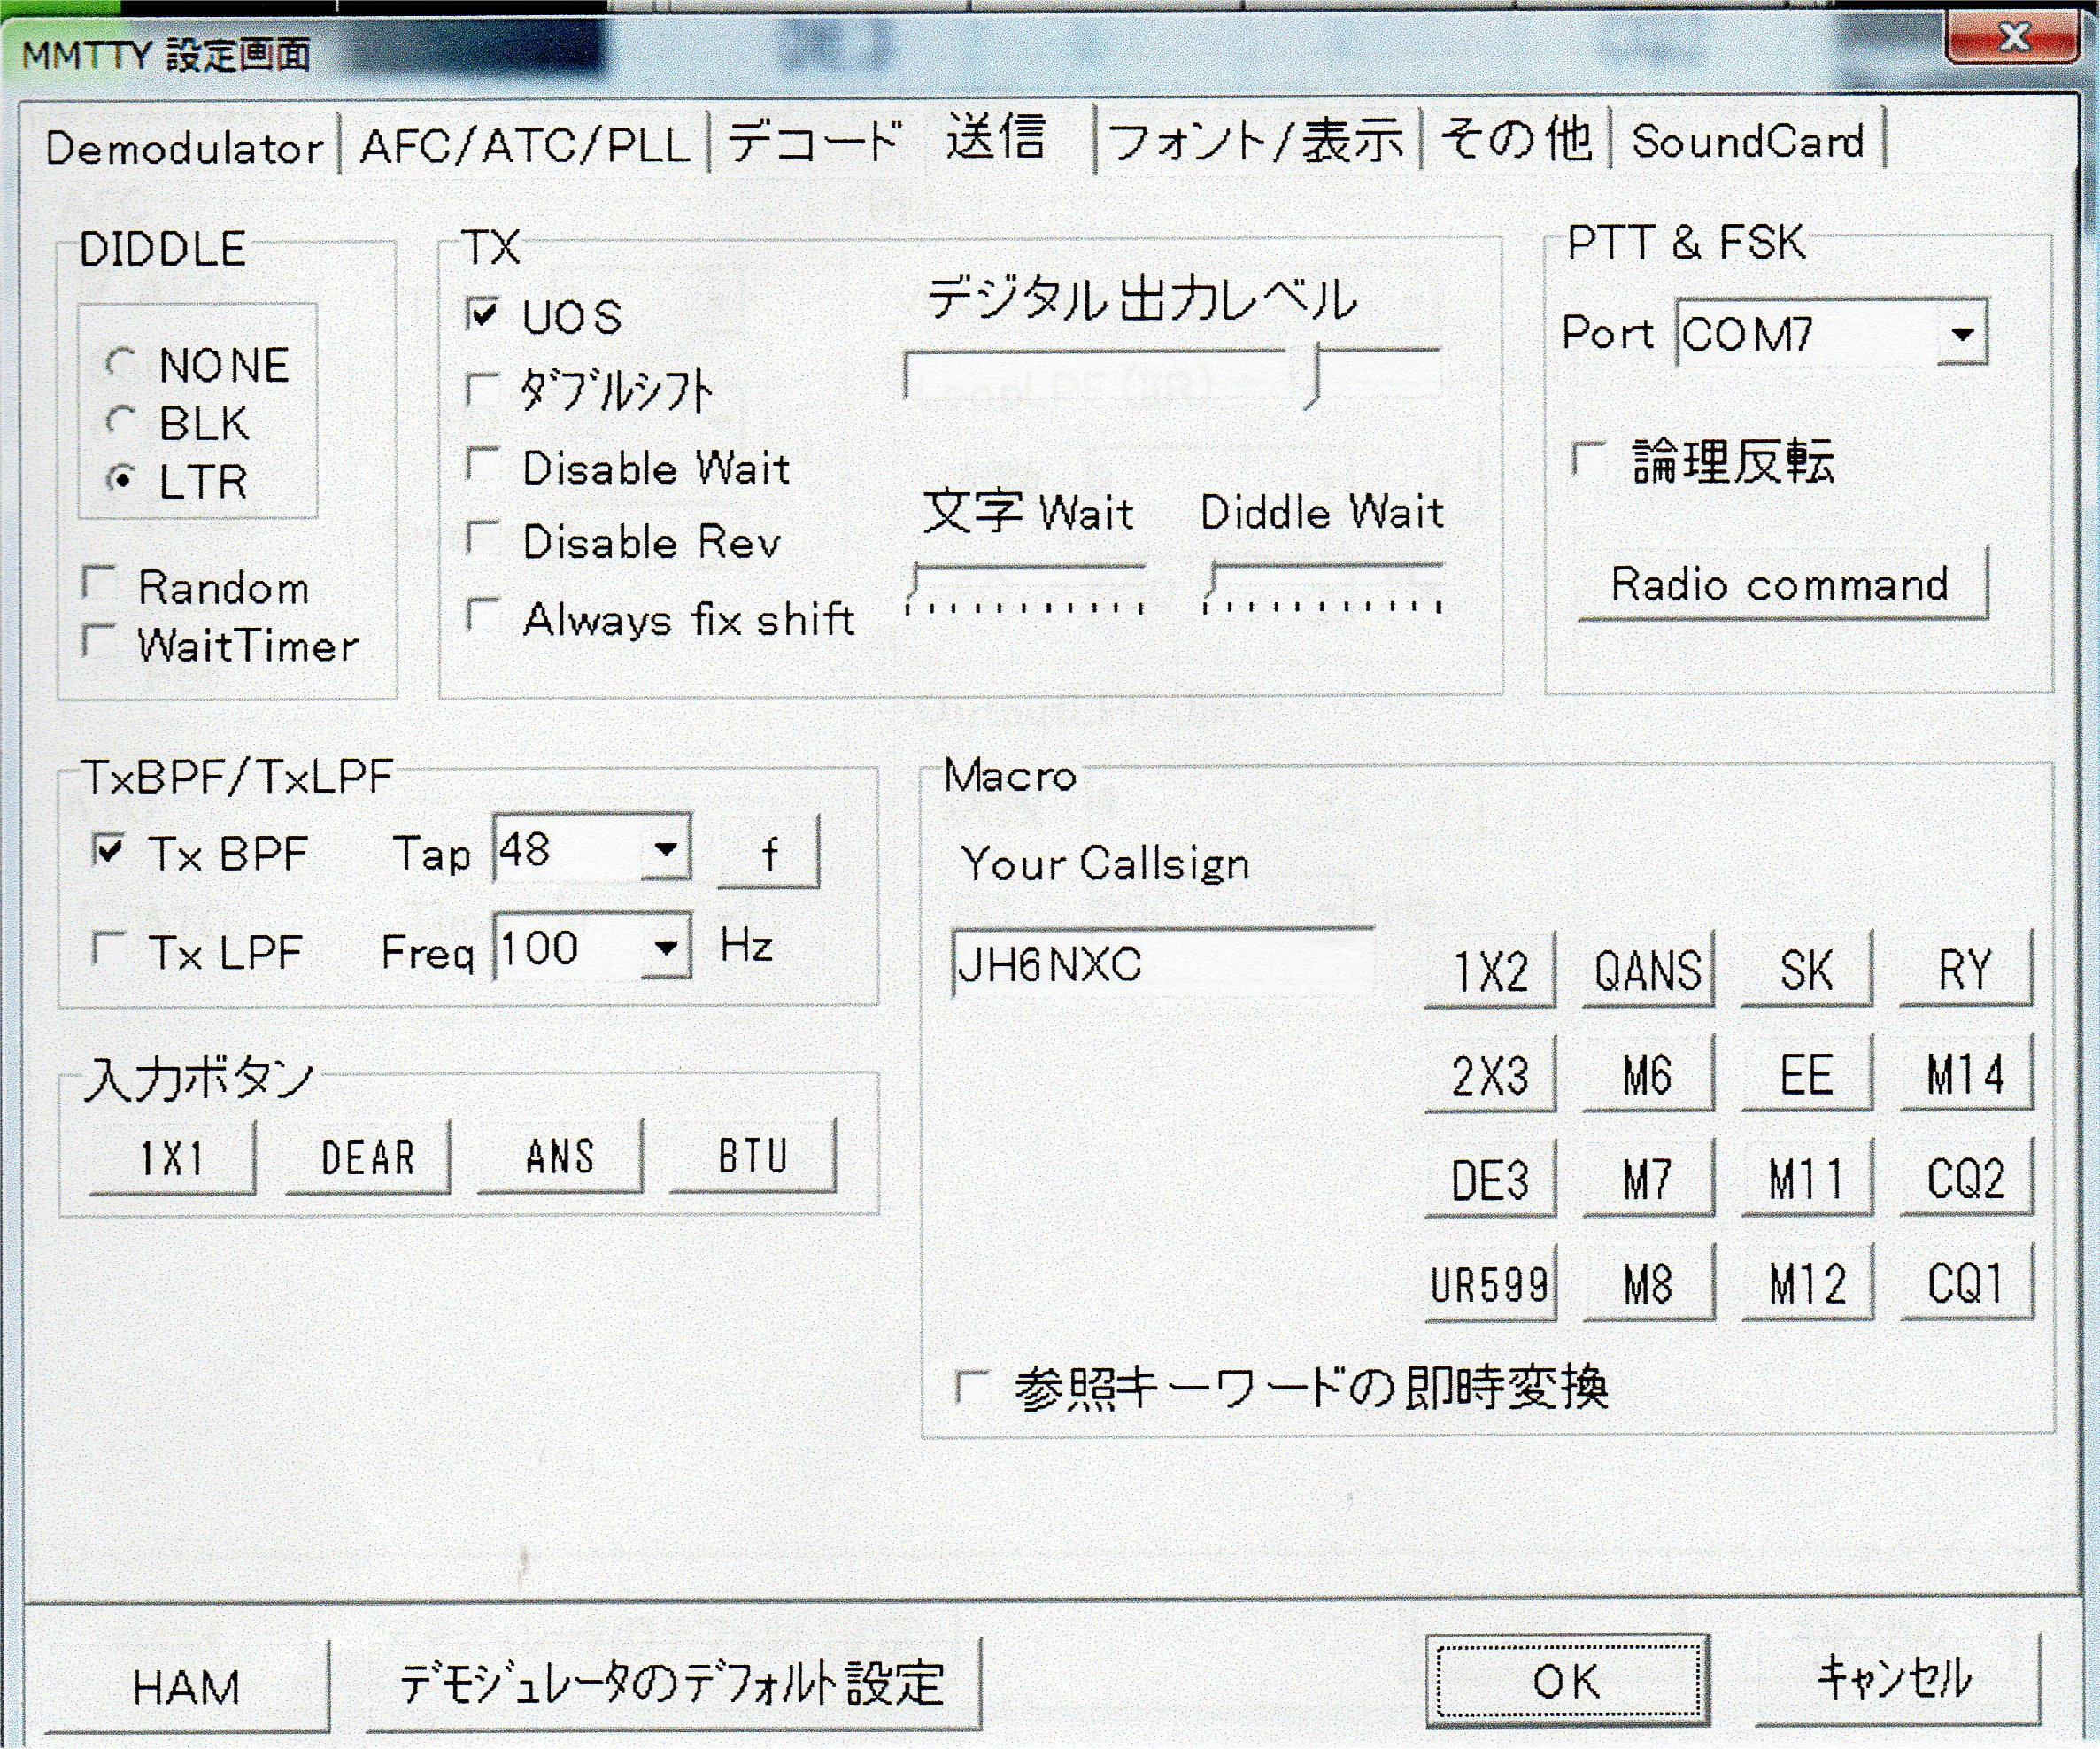Click the Radio command button

[1783, 583]
